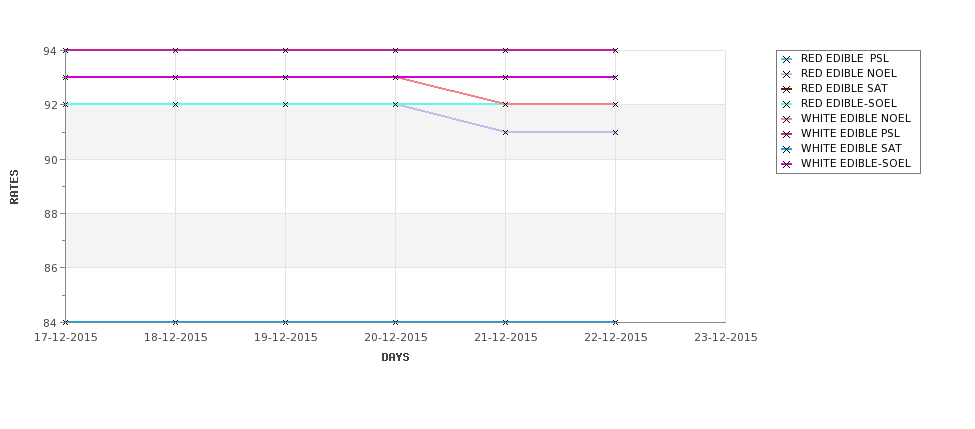This screenshot has height=429, width=975.
Task: Select the WHITE EDIBLE NOEL legend label
Action: (x=856, y=118)
